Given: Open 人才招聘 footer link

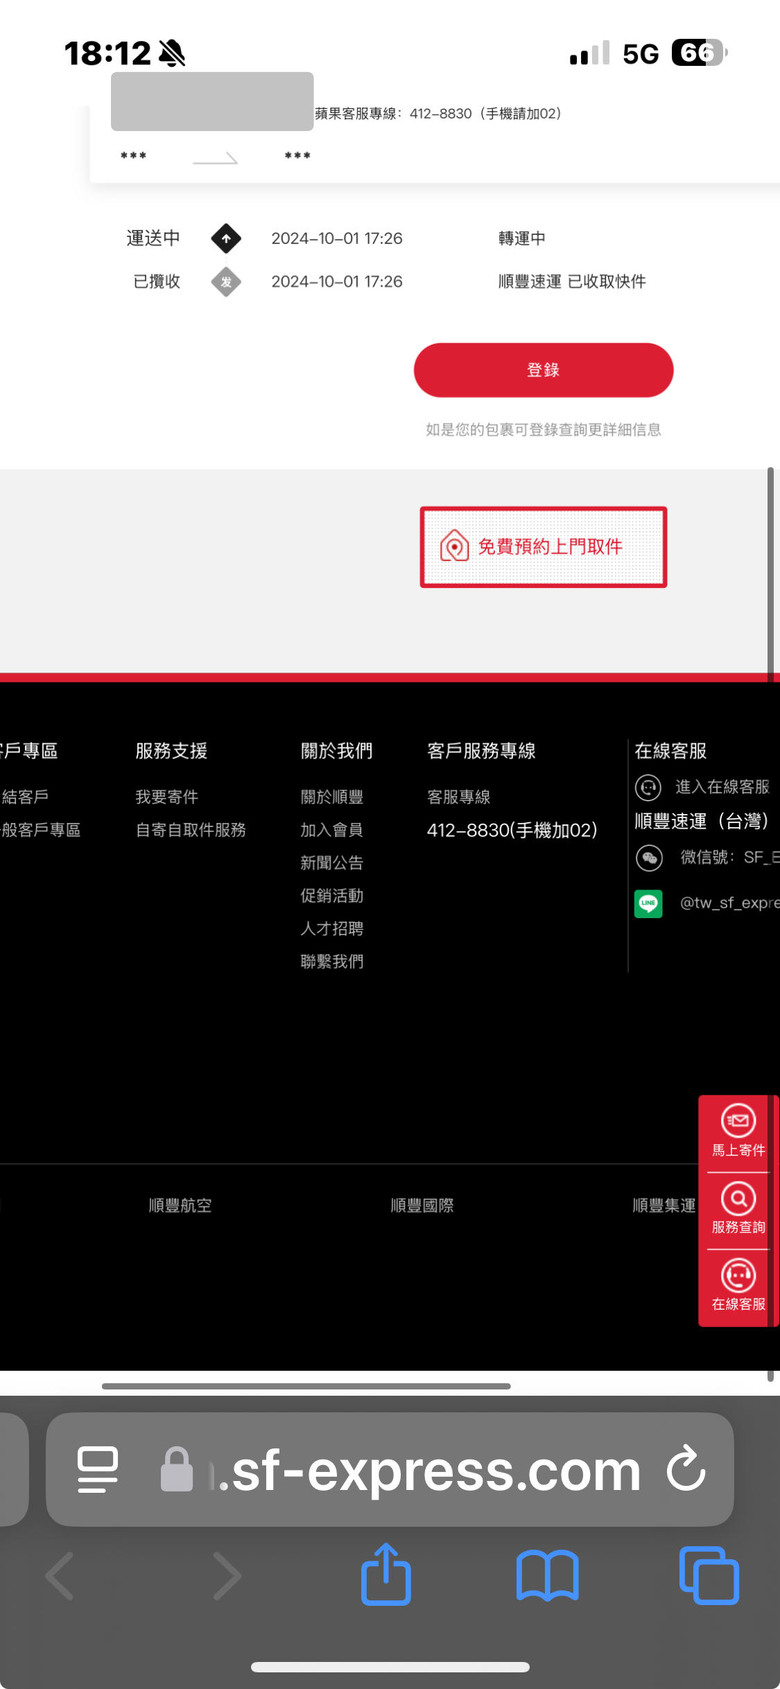Looking at the screenshot, I should 332,929.
